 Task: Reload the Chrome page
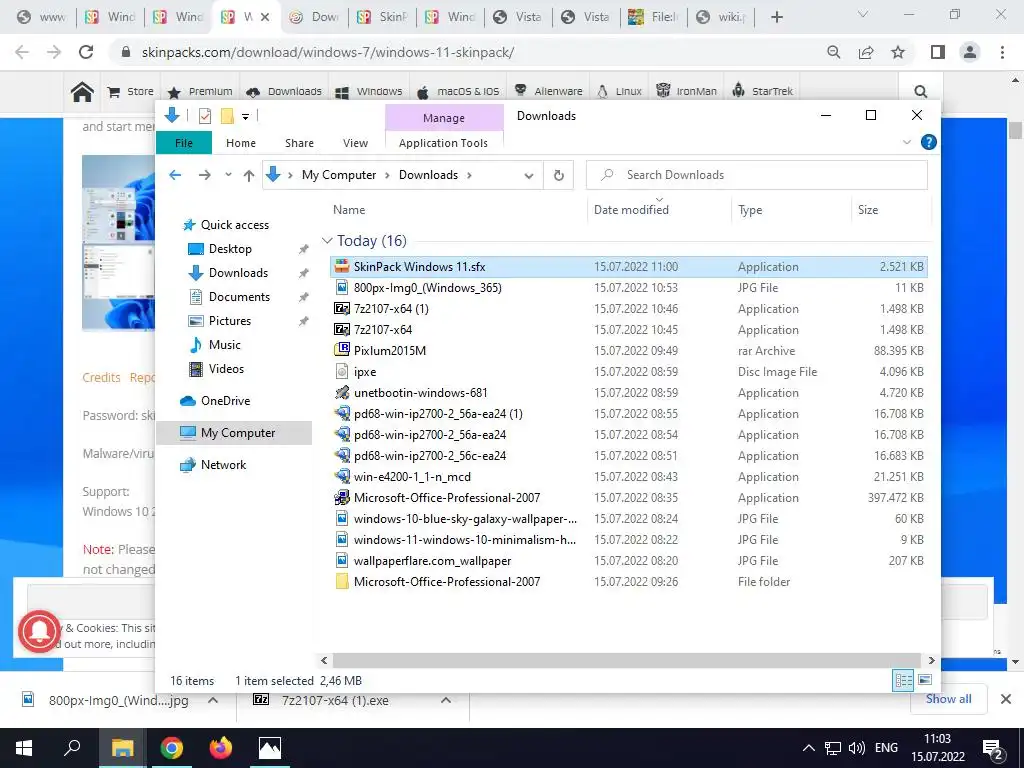pos(86,52)
